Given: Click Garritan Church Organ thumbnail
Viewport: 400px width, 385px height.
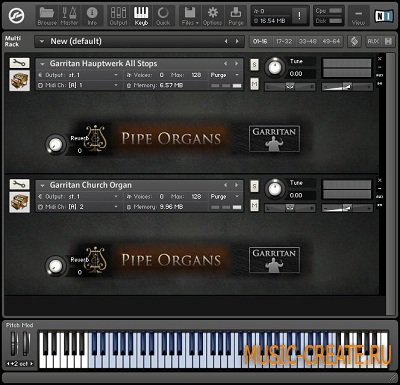Looking at the screenshot, I should [x=19, y=202].
